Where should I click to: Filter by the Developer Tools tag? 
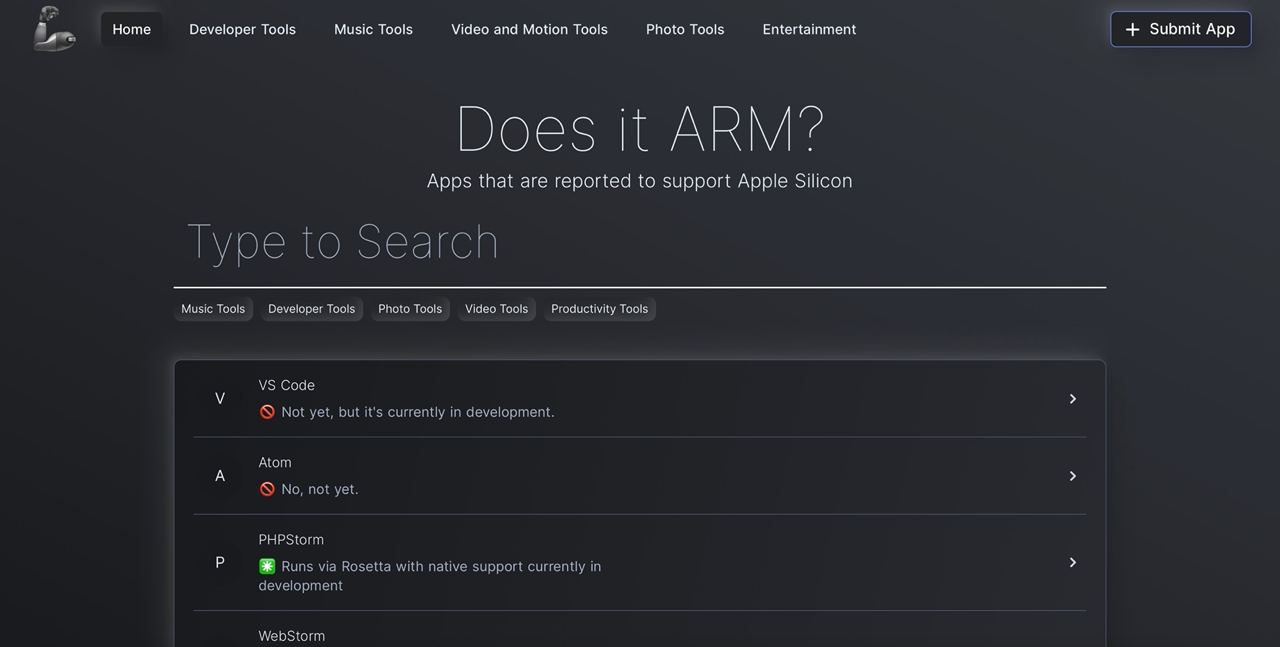pyautogui.click(x=312, y=309)
